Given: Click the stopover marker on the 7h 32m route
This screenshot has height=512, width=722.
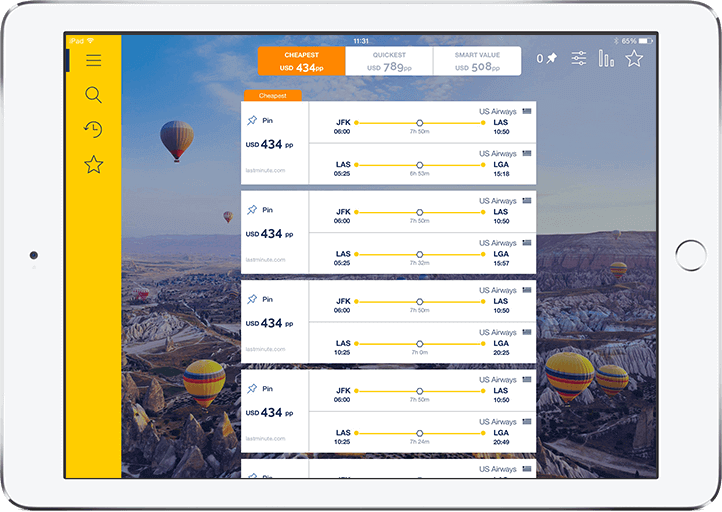Looking at the screenshot, I should click(x=419, y=254).
